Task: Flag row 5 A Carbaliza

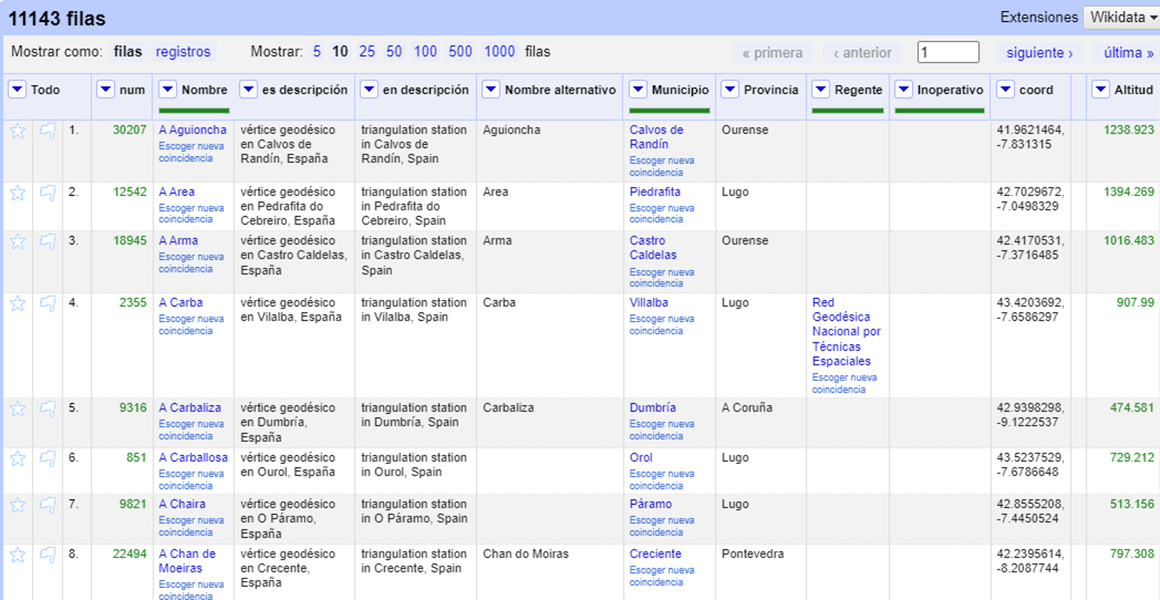Action: (47, 409)
